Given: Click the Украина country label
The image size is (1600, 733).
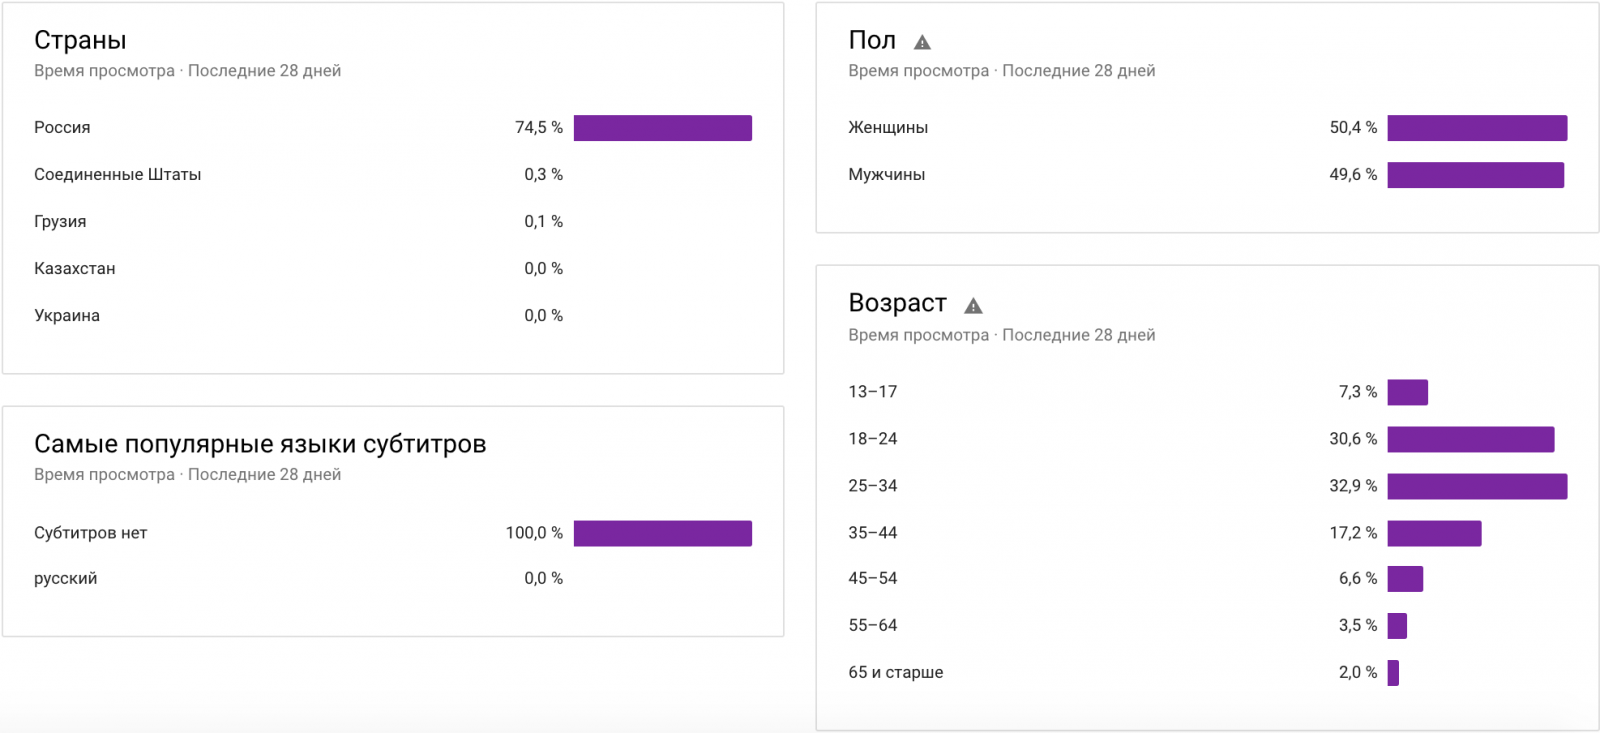Looking at the screenshot, I should click(67, 316).
